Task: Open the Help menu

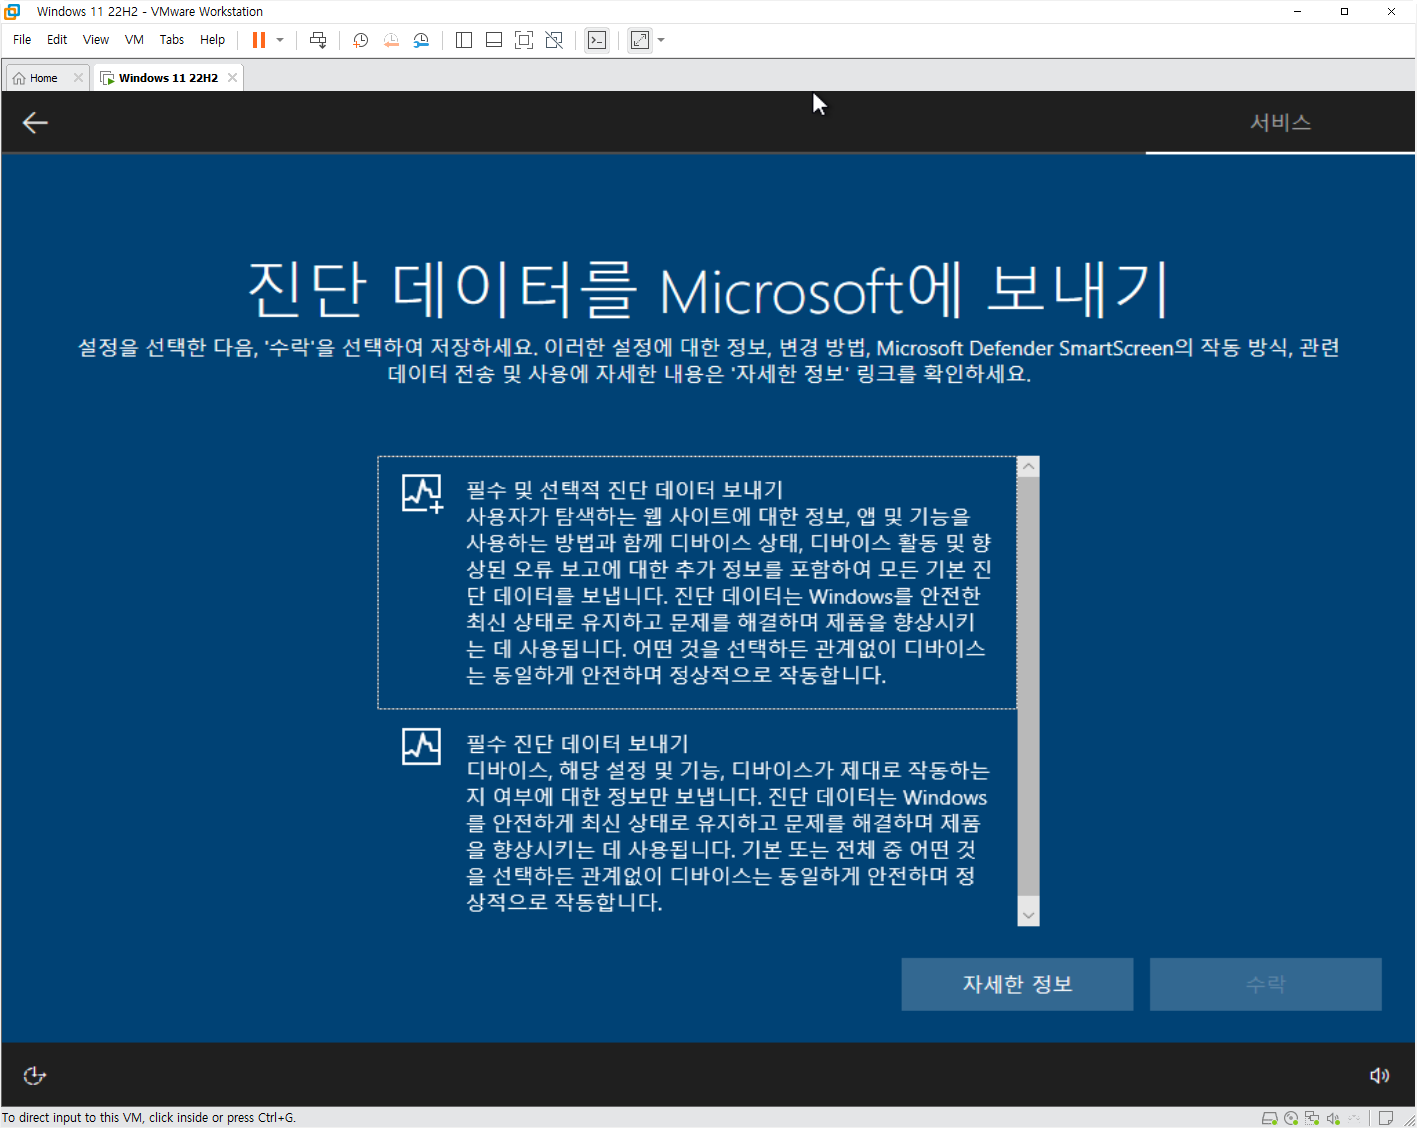Action: click(212, 40)
